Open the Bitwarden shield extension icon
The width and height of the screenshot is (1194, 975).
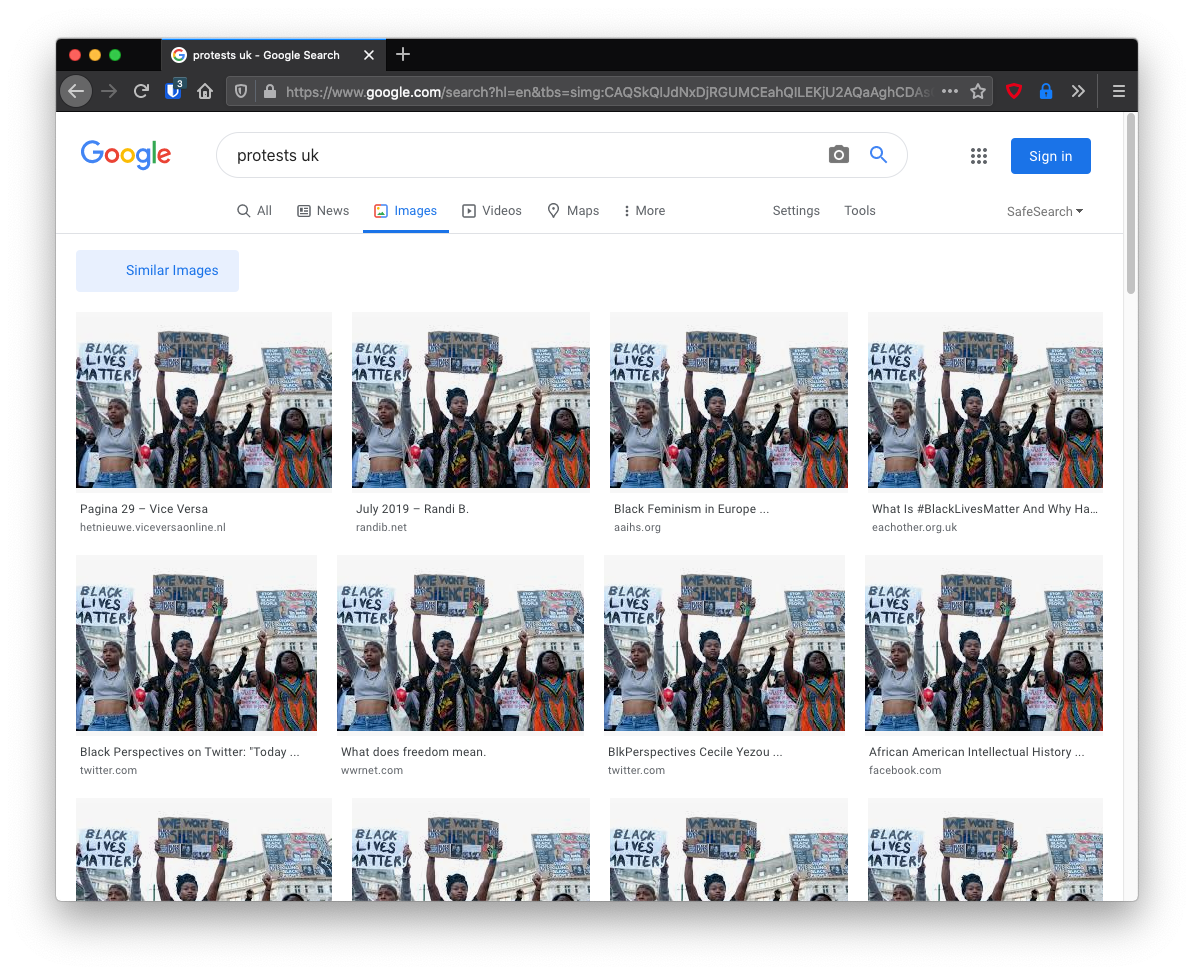coord(174,91)
